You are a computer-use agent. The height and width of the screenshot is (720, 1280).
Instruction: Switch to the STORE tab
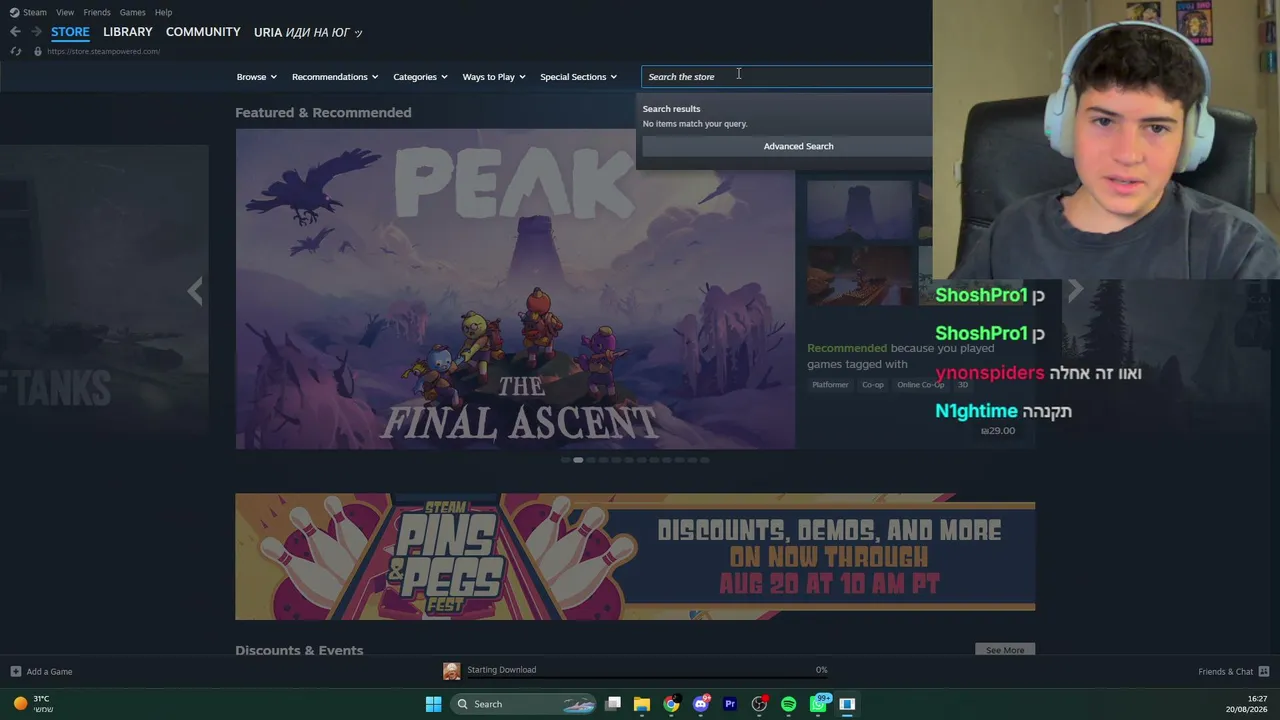[x=70, y=32]
